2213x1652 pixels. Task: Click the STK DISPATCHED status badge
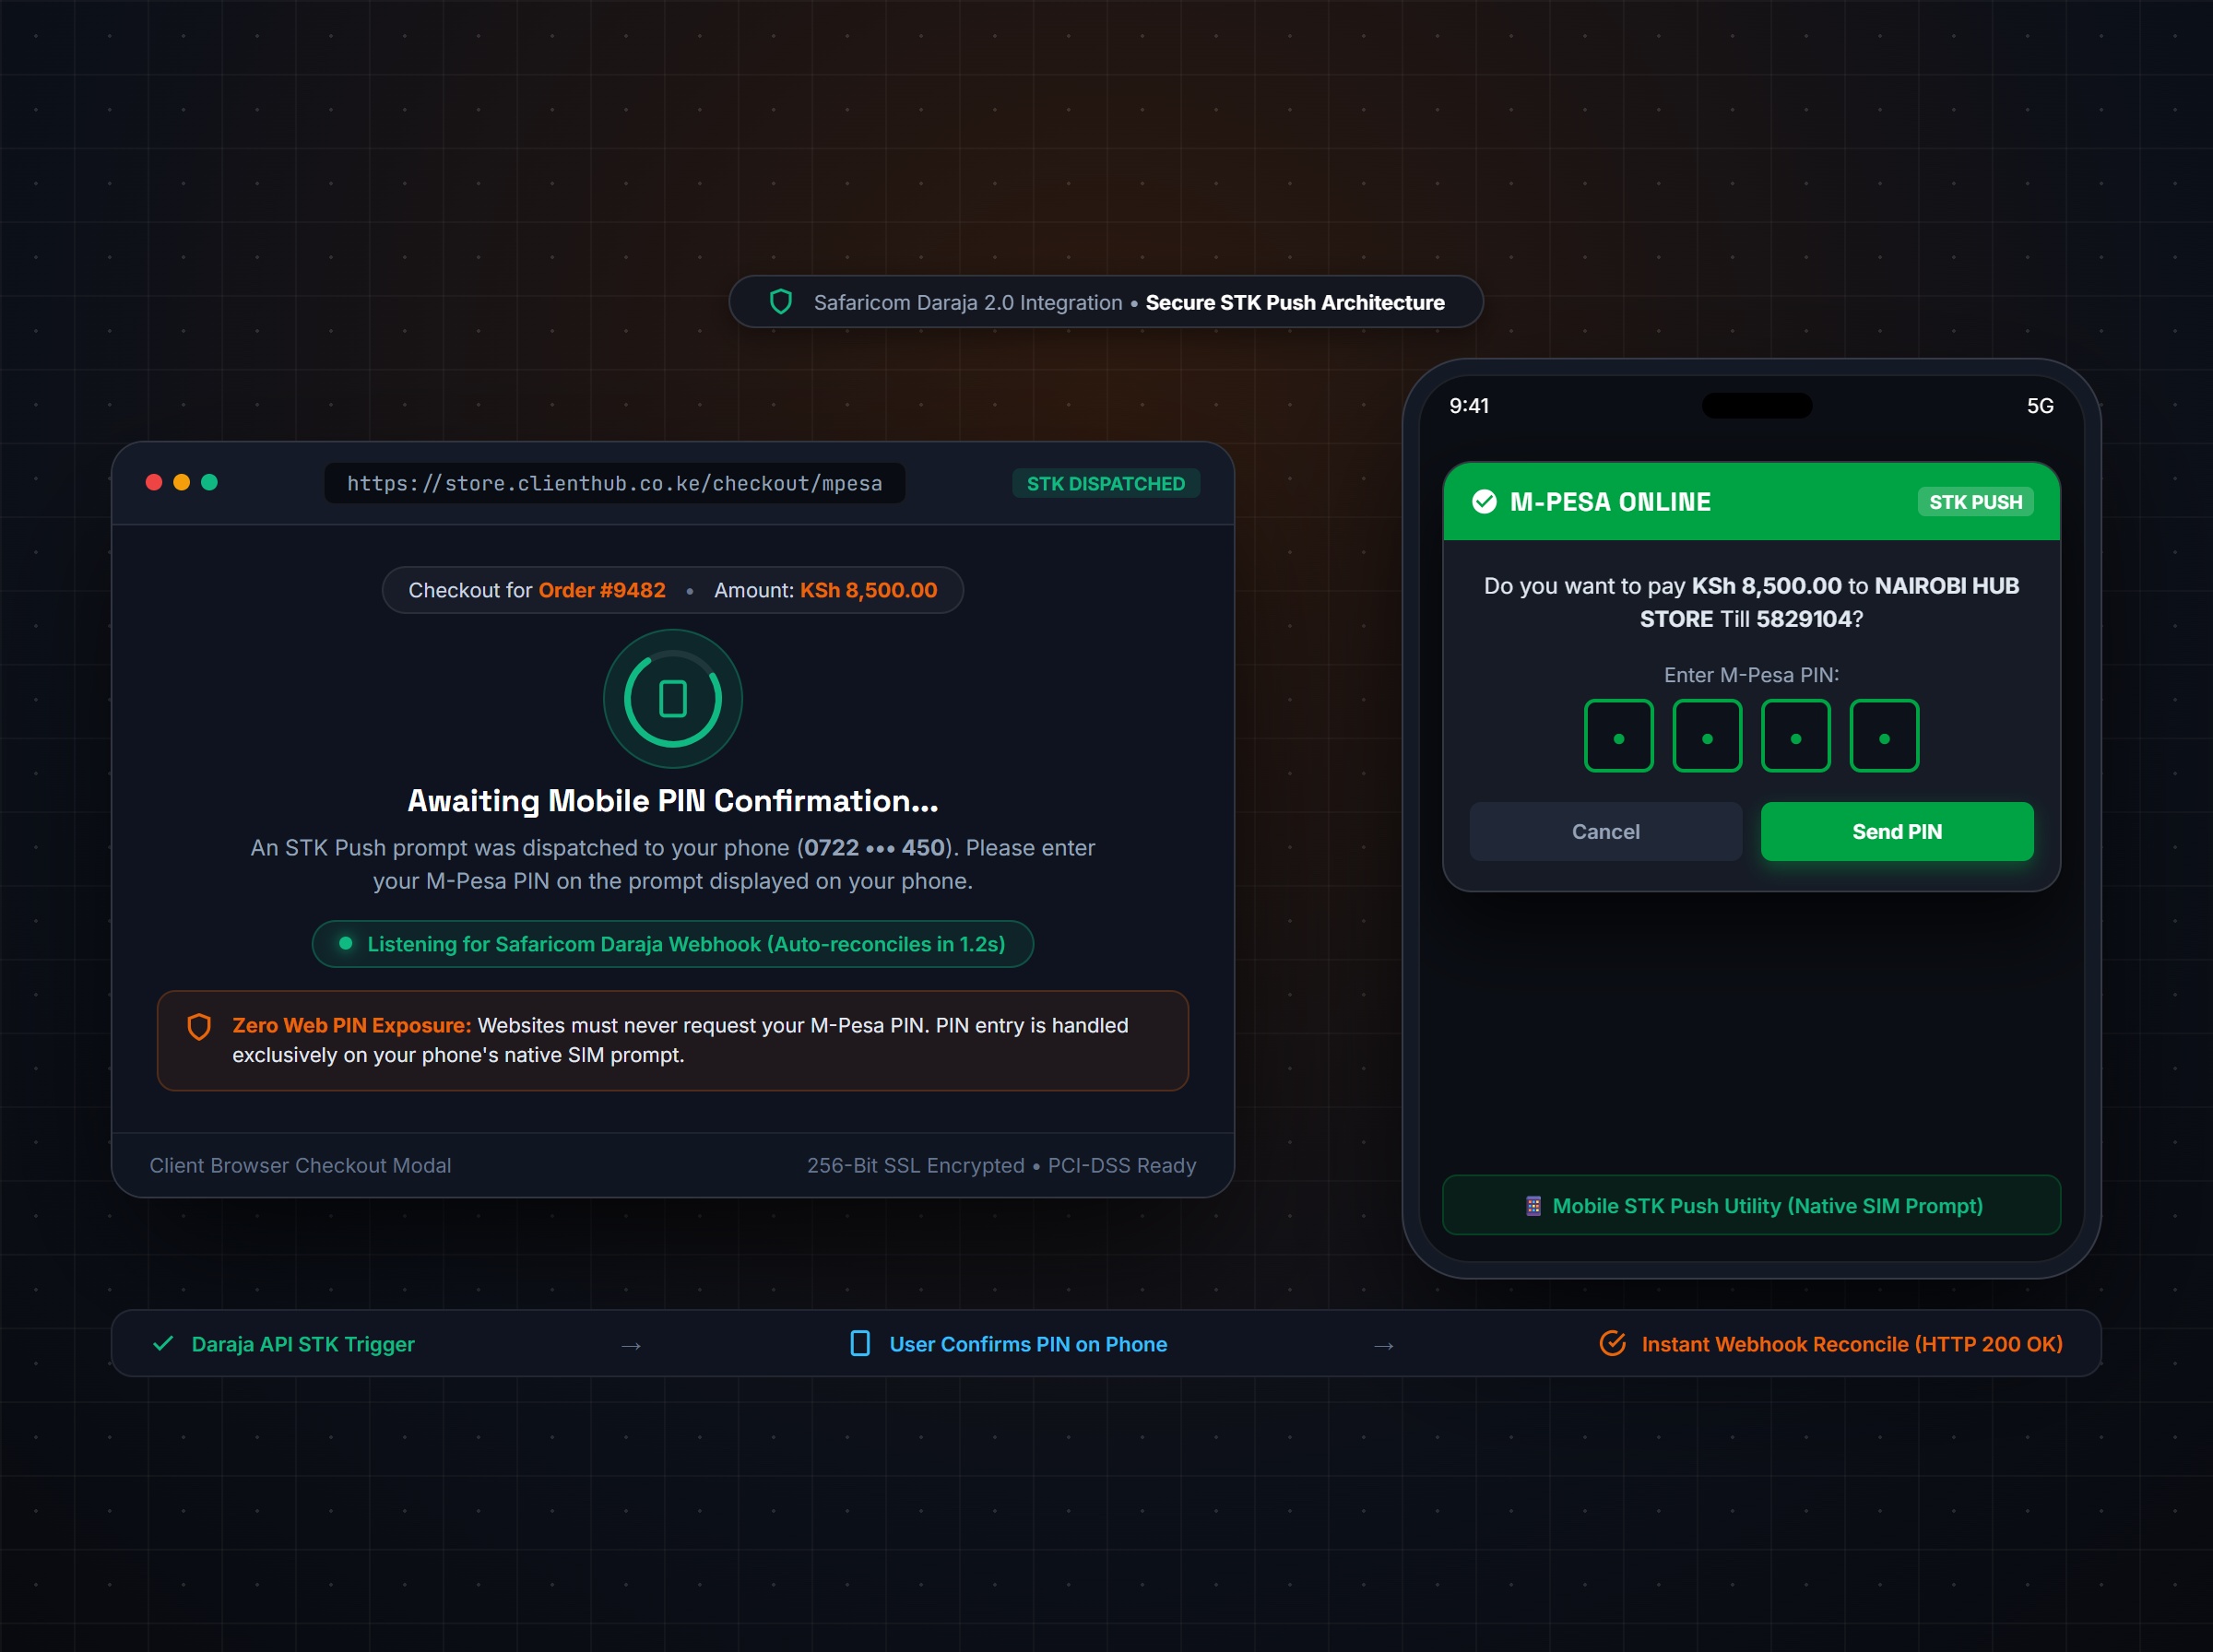1106,484
